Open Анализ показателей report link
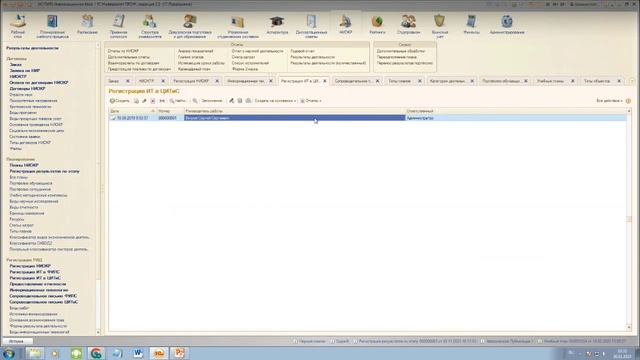The height and width of the screenshot is (360, 640). [196, 51]
